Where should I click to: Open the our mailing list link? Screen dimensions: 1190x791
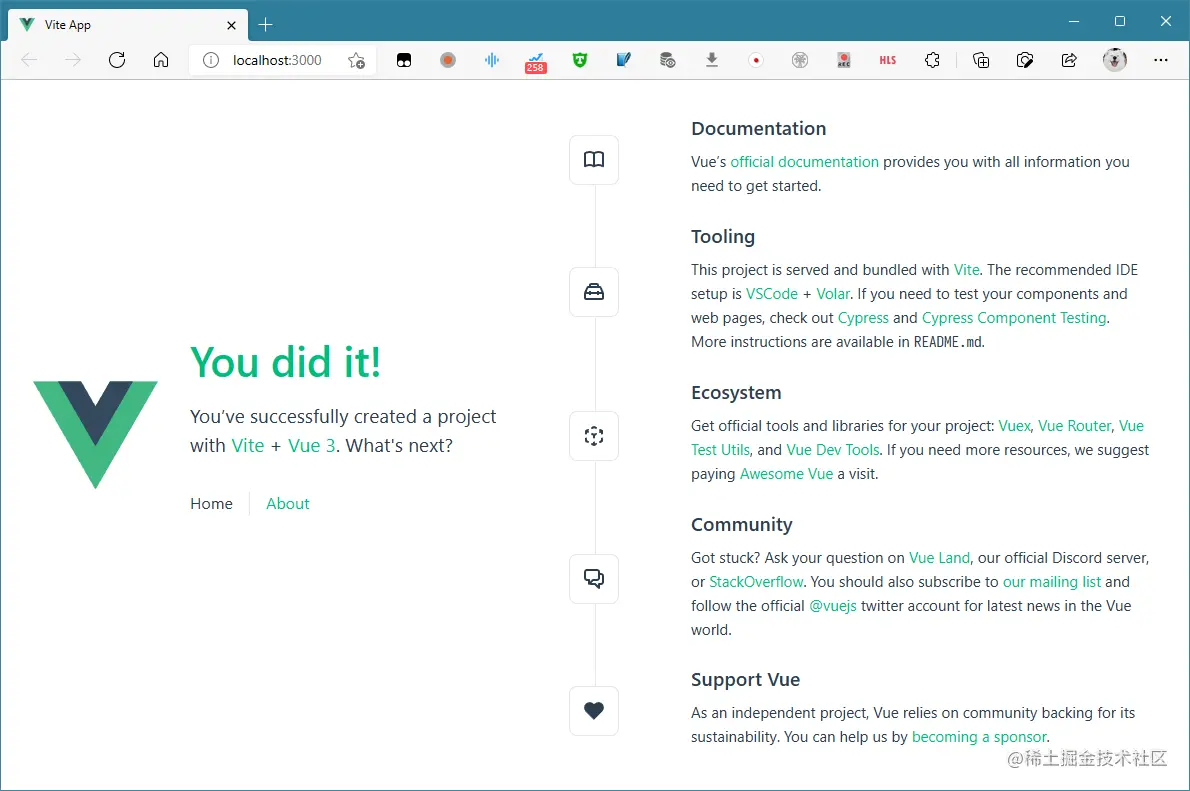1052,581
